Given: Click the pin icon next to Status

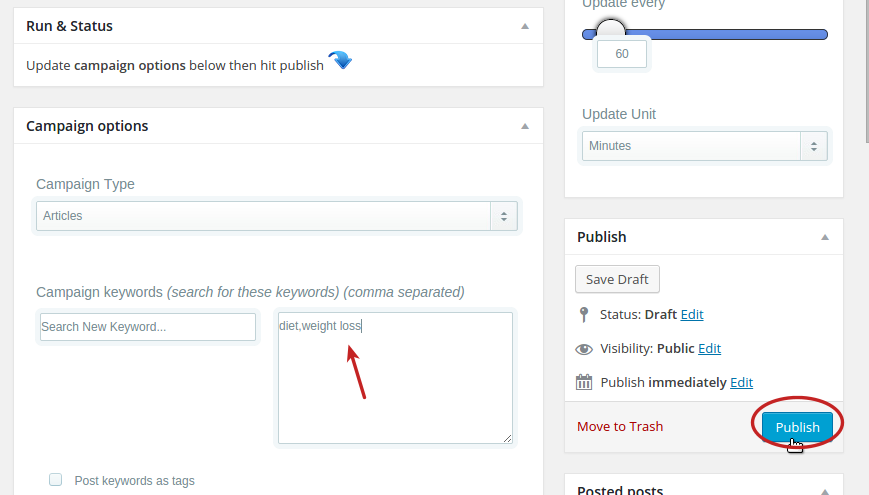Looking at the screenshot, I should tap(584, 315).
